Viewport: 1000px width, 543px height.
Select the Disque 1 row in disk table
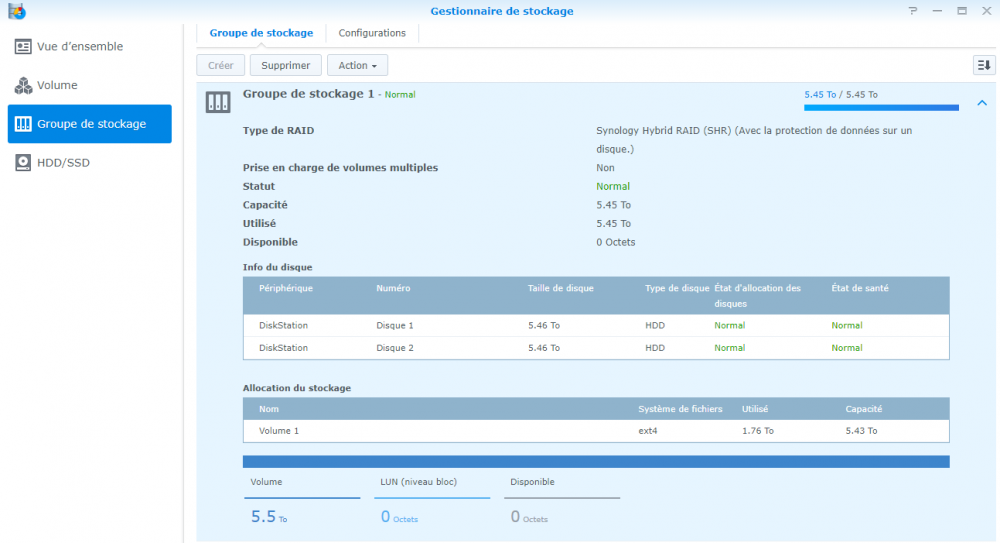[x=595, y=325]
